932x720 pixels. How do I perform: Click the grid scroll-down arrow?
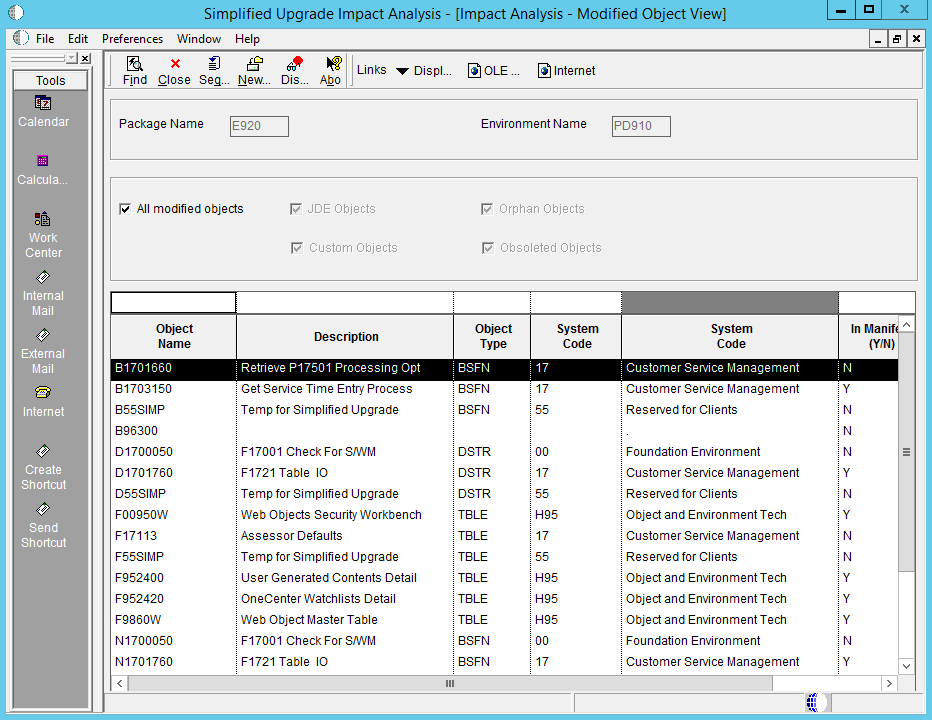point(906,665)
